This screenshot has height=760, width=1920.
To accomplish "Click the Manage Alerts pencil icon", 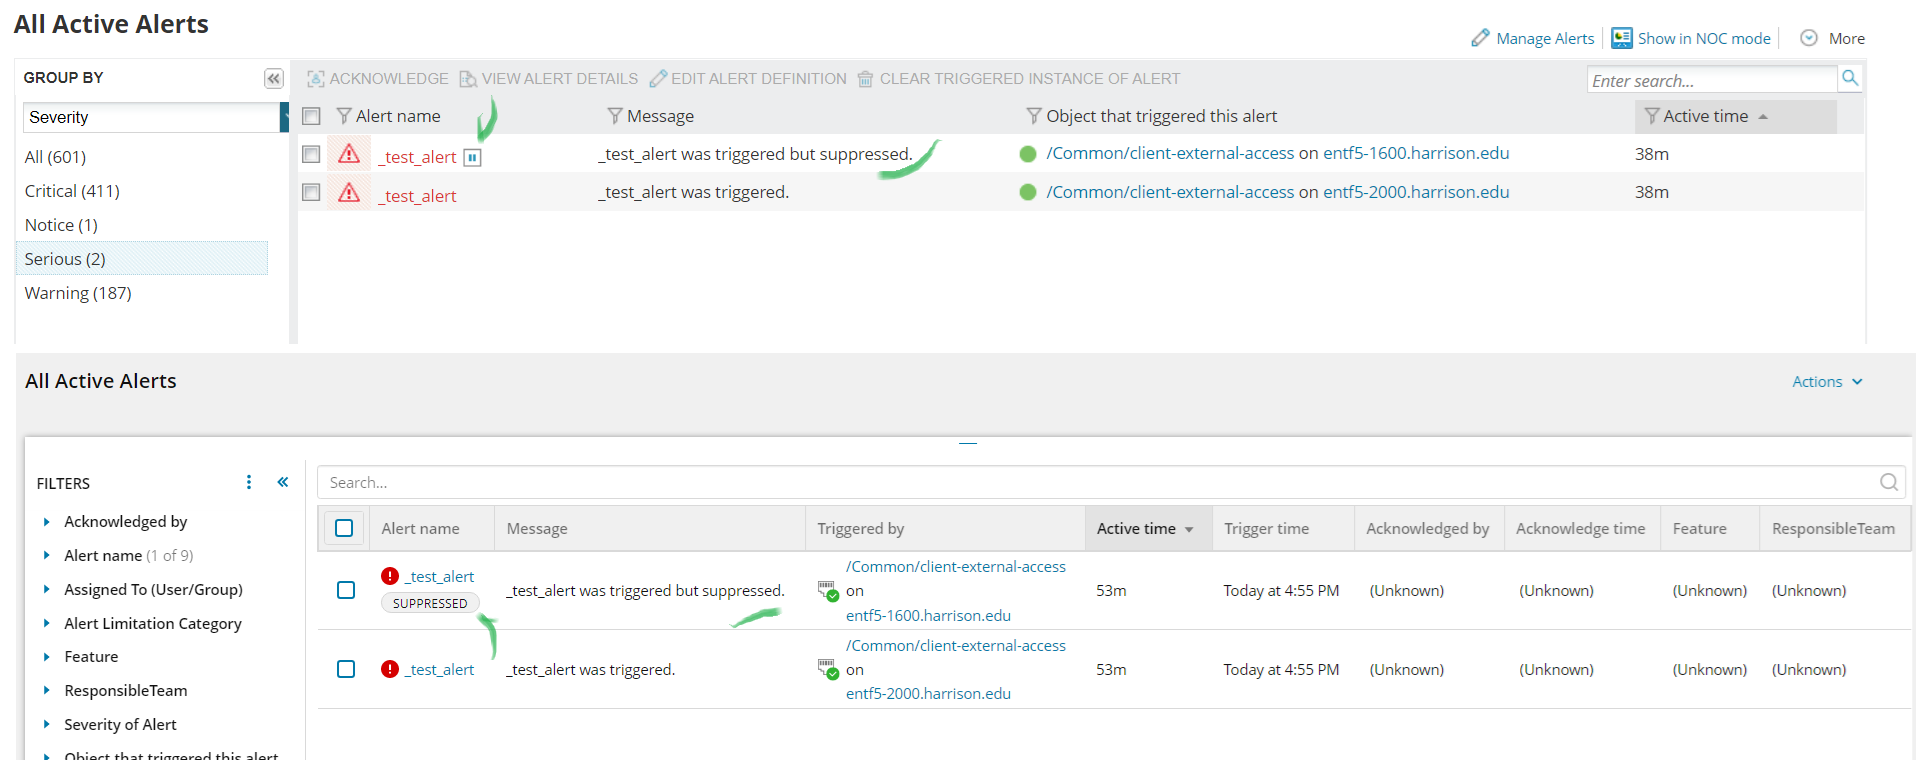I will [1480, 38].
